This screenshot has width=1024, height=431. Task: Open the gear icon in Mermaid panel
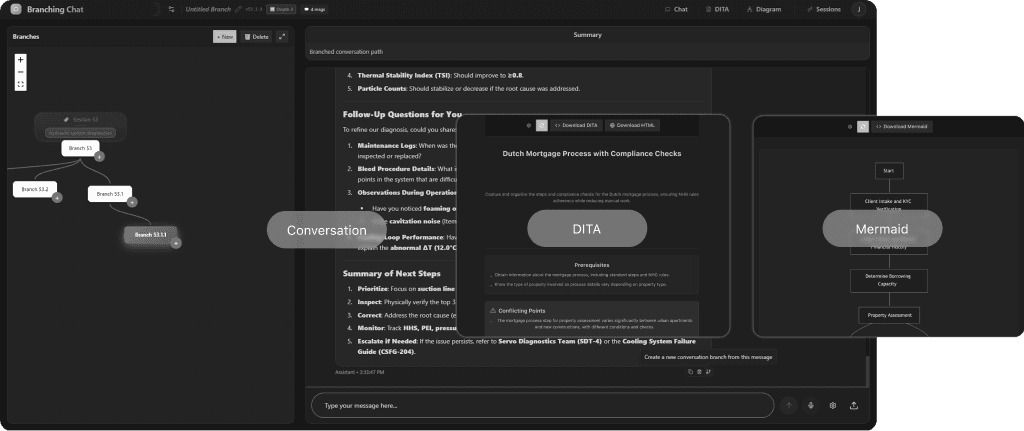pos(850,127)
